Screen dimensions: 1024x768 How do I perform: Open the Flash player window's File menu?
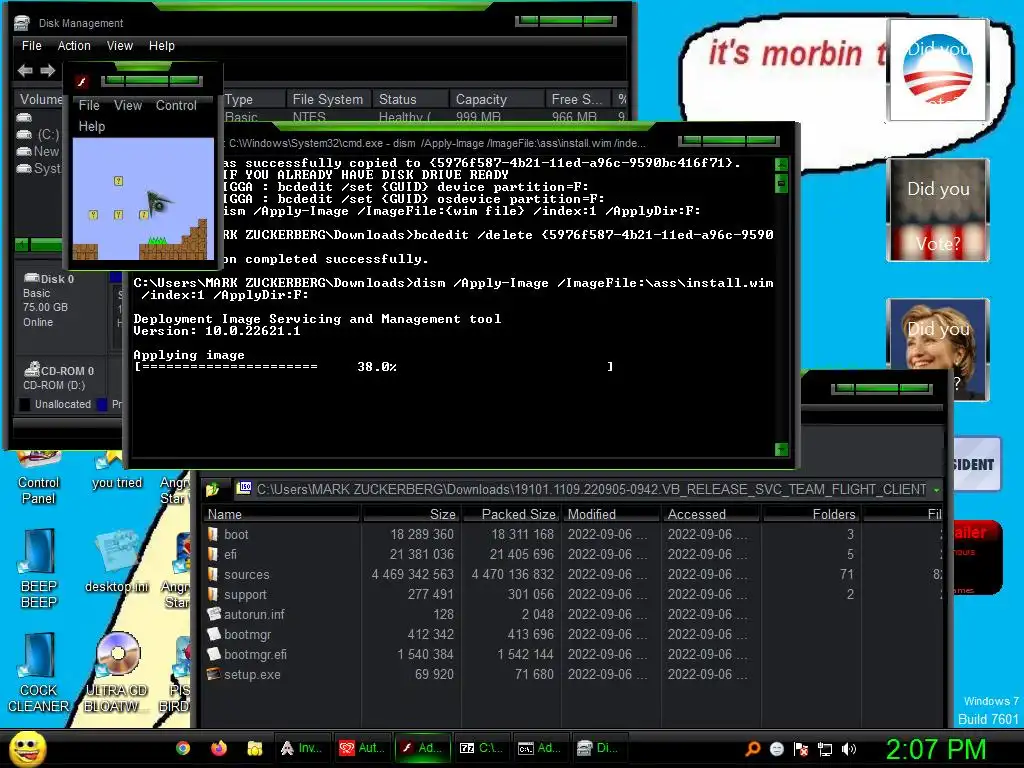tap(89, 105)
